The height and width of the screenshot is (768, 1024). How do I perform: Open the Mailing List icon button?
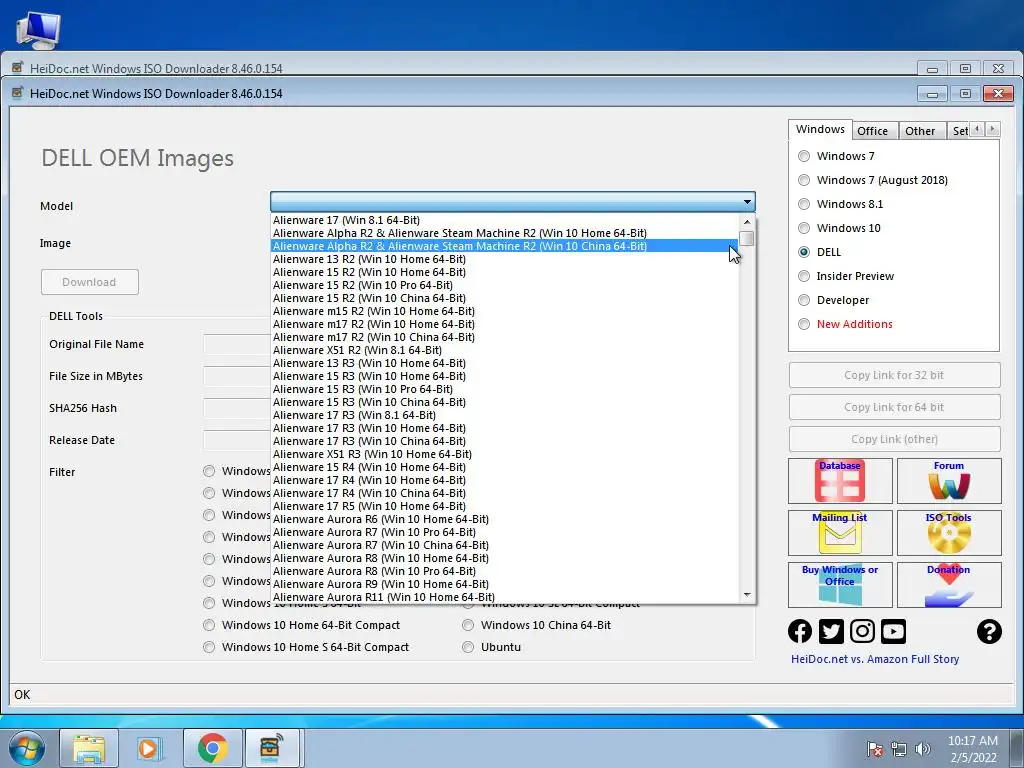tap(840, 533)
